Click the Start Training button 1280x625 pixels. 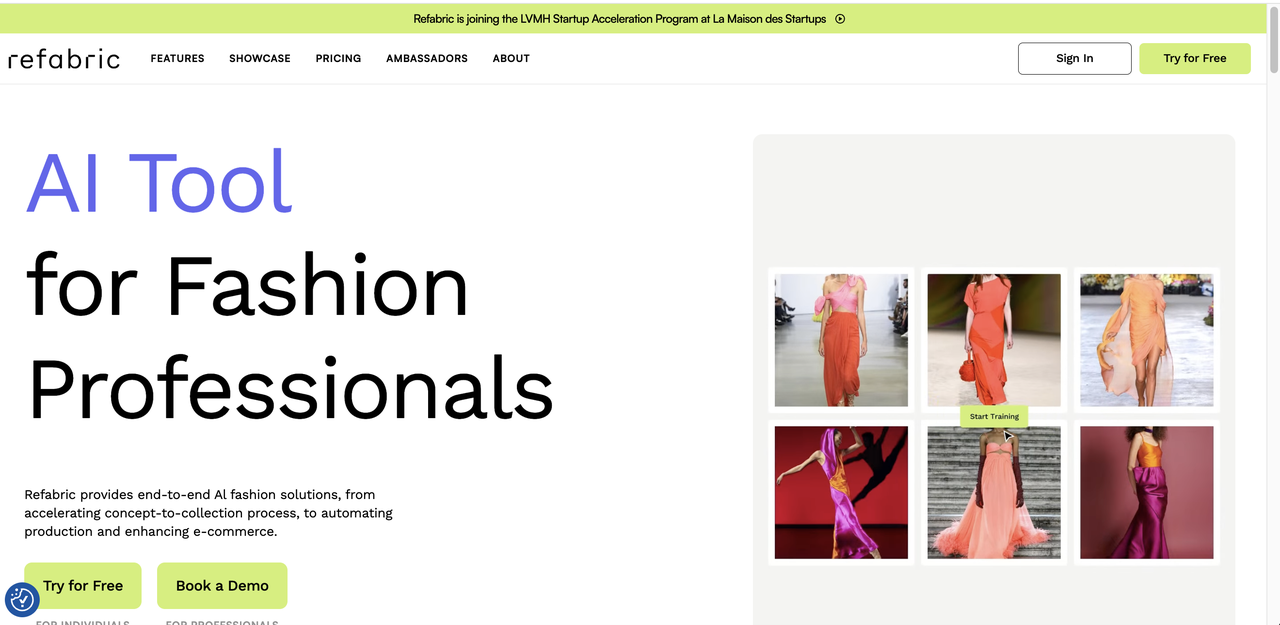(994, 416)
